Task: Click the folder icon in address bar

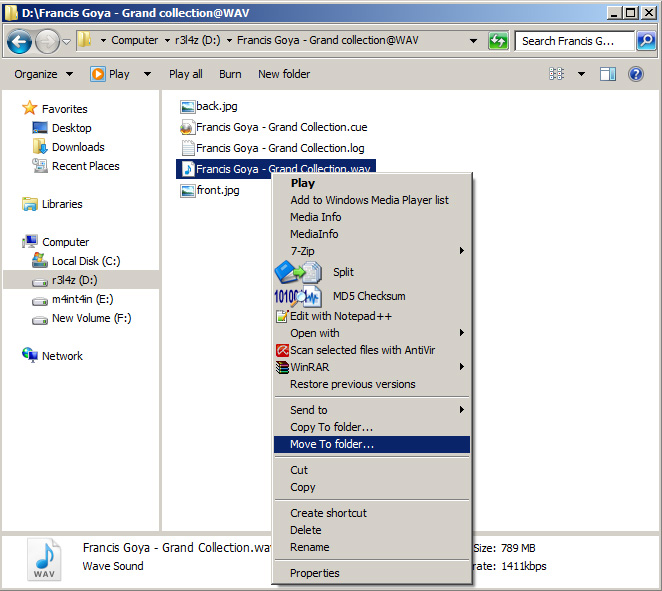Action: 85,40
